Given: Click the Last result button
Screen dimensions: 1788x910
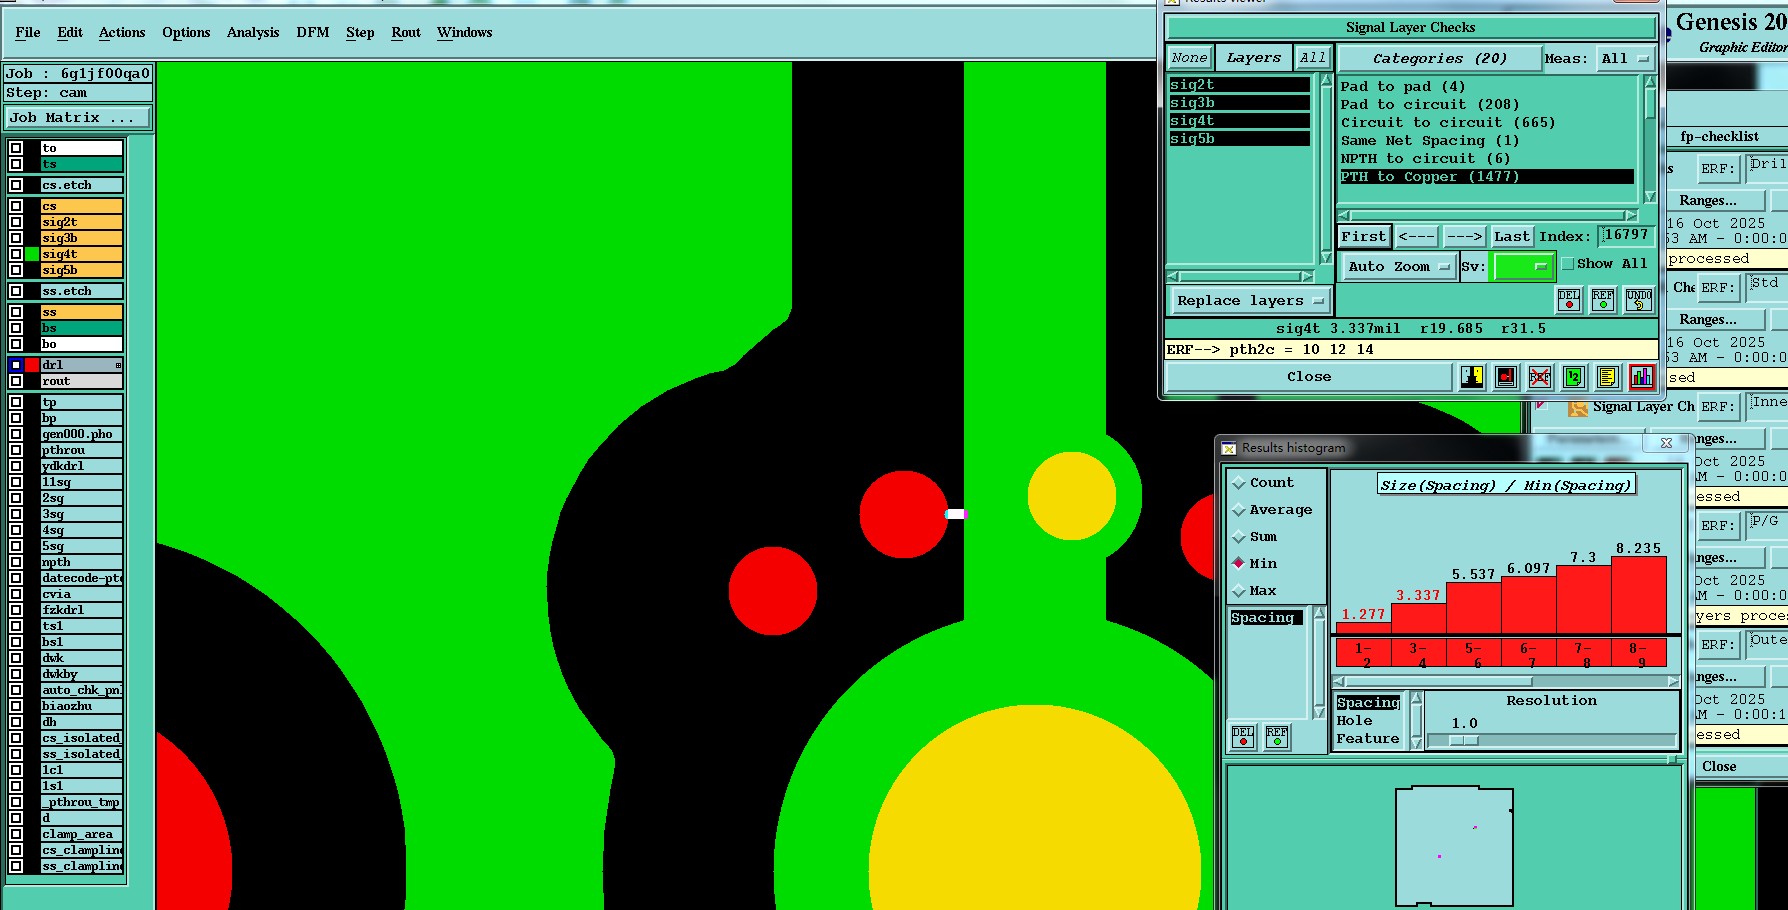Looking at the screenshot, I should 1512,237.
